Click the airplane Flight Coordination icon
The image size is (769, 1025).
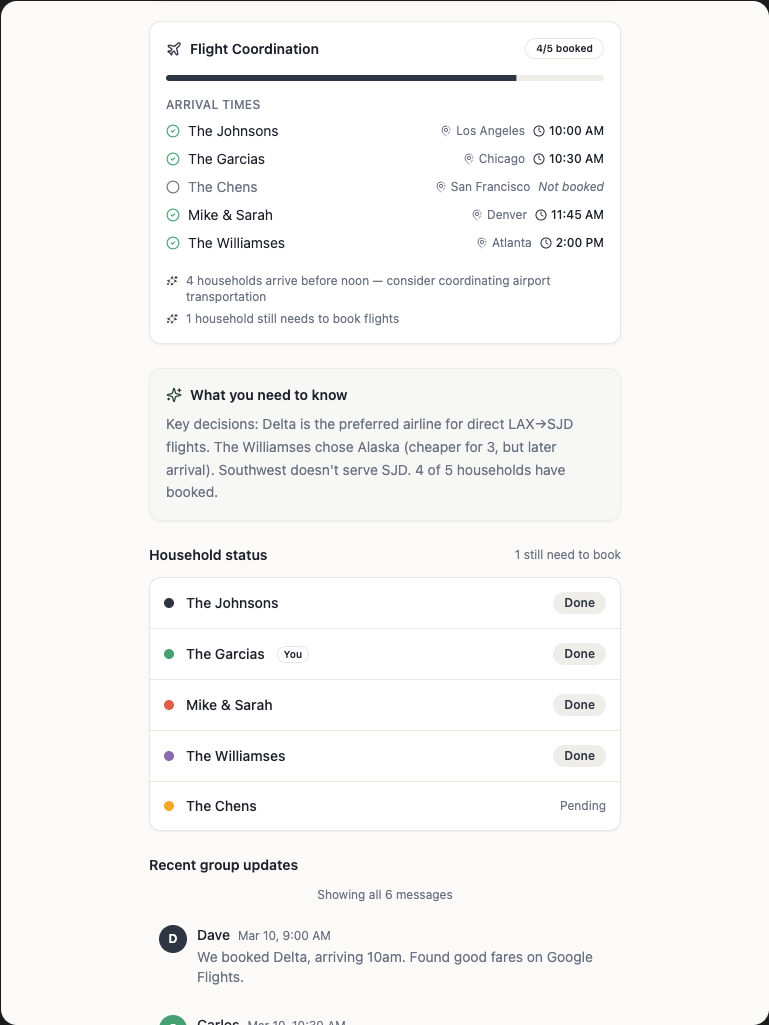(174, 49)
